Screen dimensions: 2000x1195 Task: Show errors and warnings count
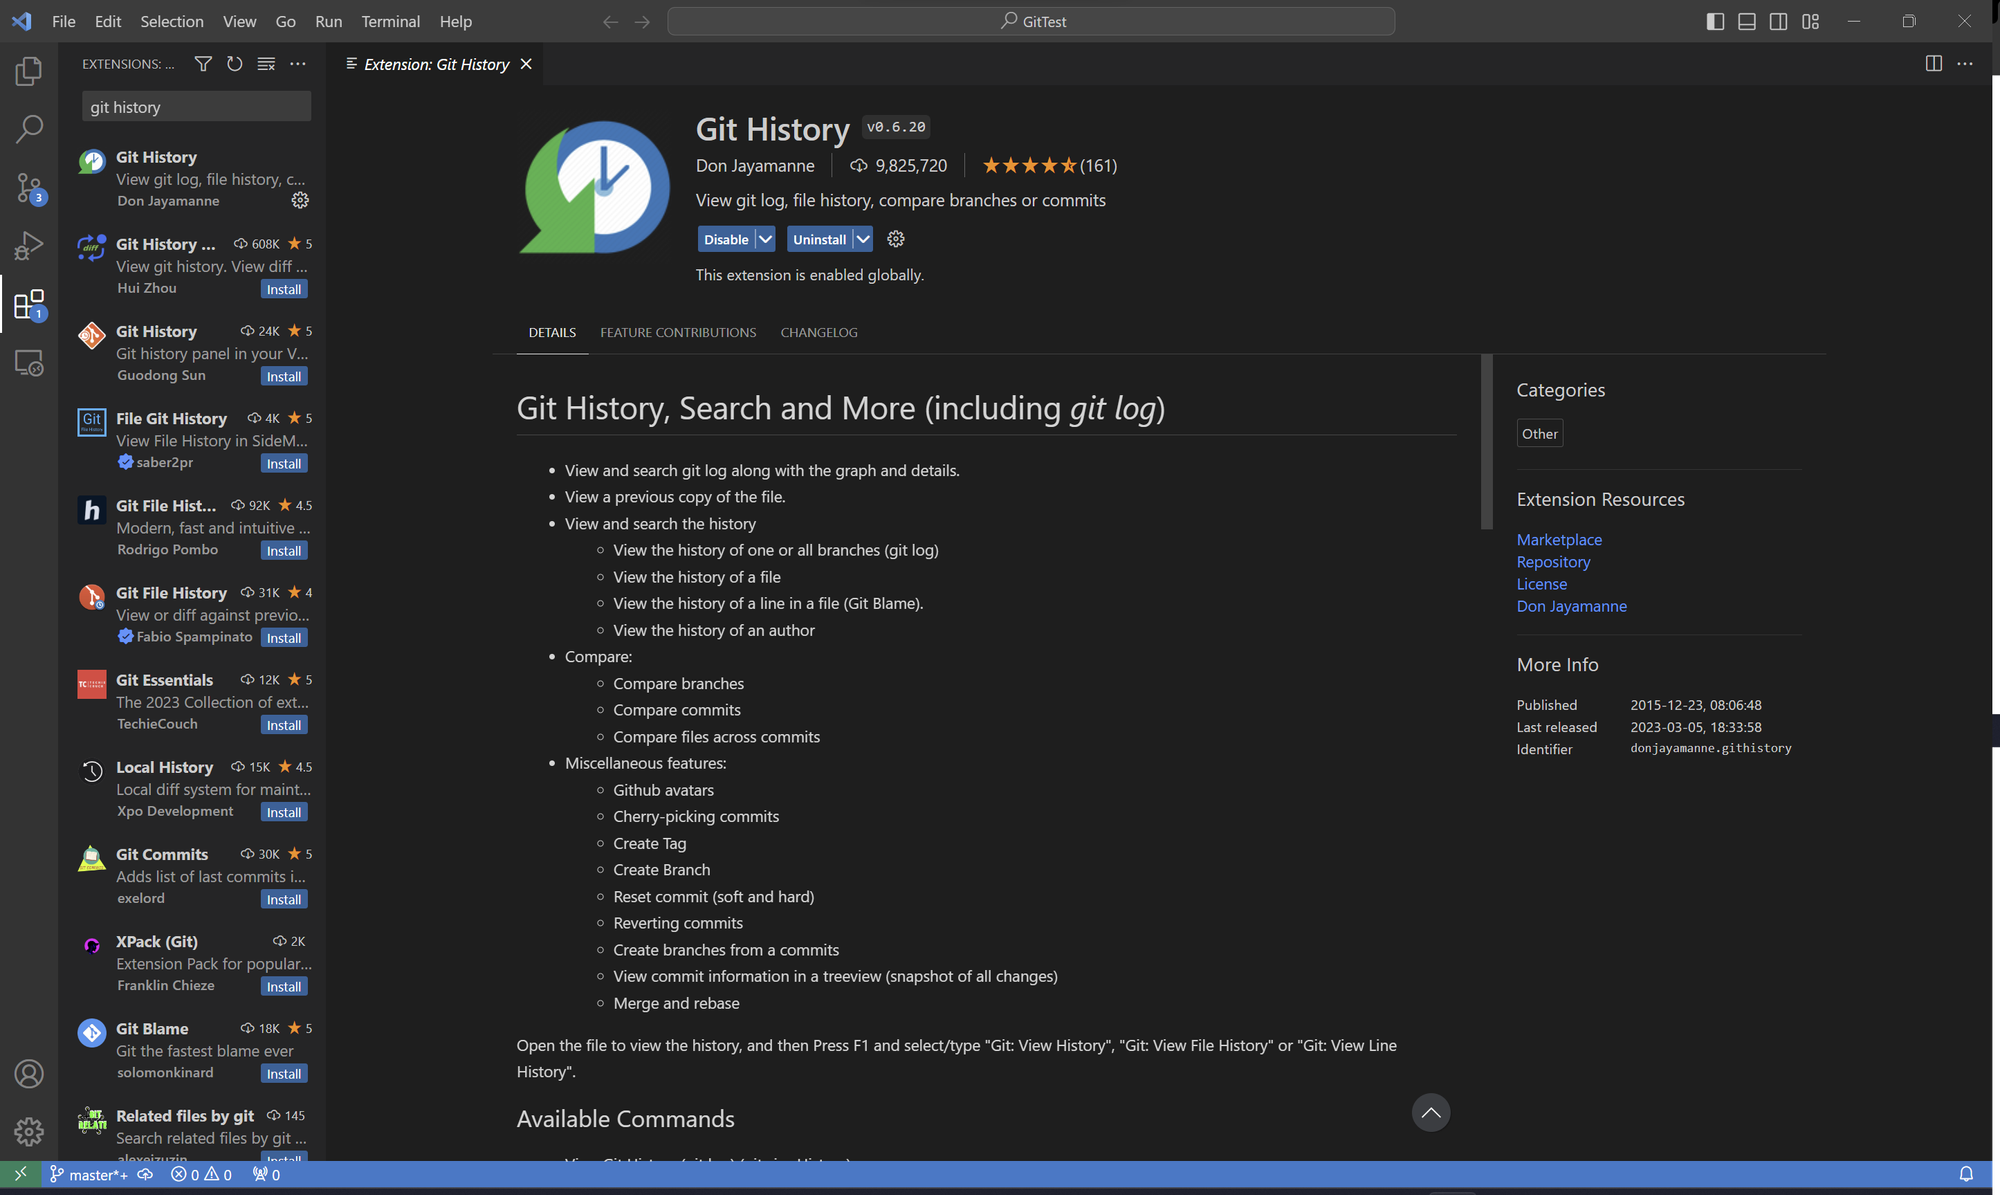(201, 1174)
